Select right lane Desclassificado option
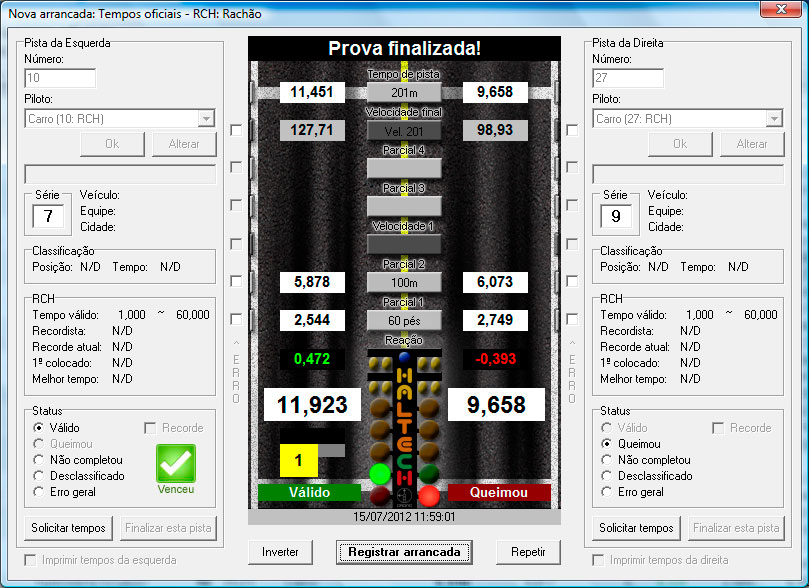This screenshot has width=809, height=588. tap(607, 476)
